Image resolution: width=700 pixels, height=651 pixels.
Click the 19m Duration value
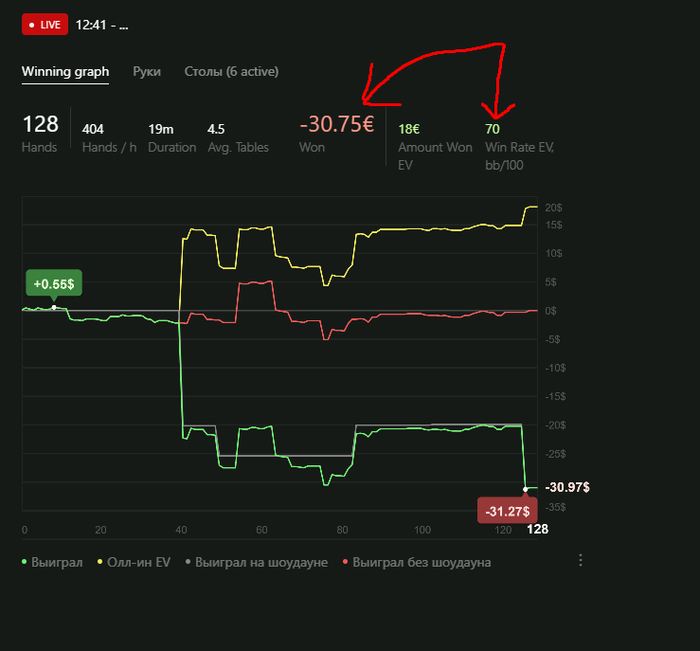(161, 129)
